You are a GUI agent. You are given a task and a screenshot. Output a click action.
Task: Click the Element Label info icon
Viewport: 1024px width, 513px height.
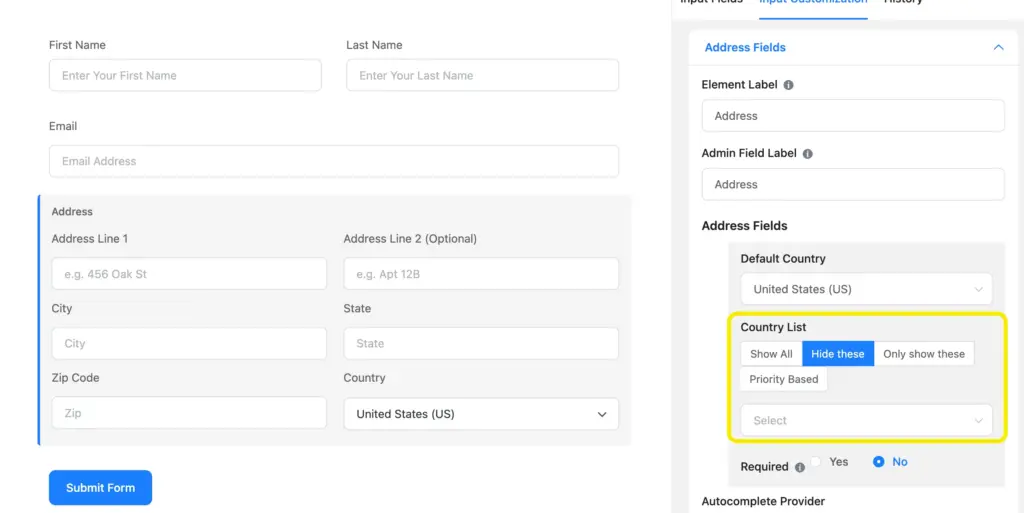point(789,85)
